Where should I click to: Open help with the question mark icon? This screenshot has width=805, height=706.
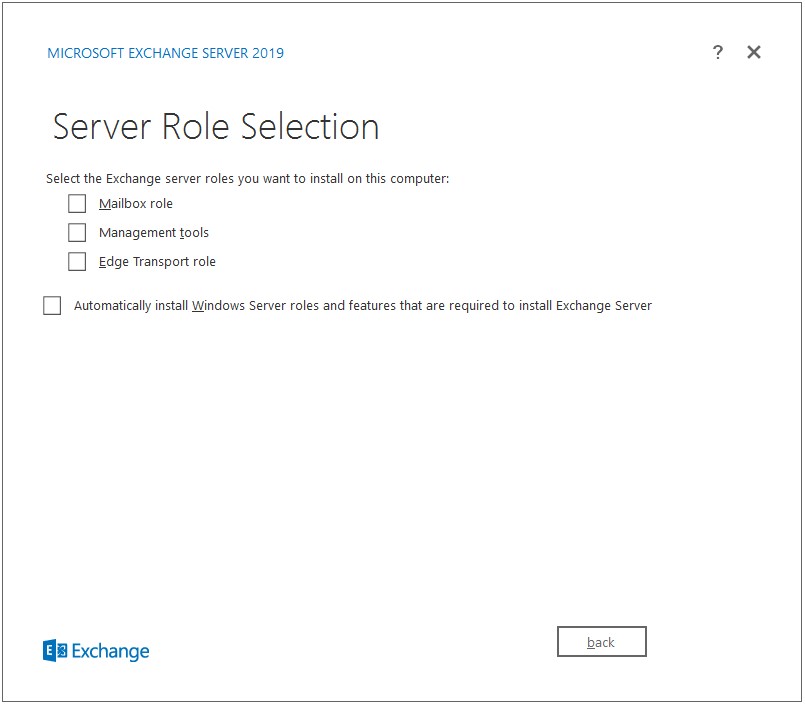[x=718, y=52]
